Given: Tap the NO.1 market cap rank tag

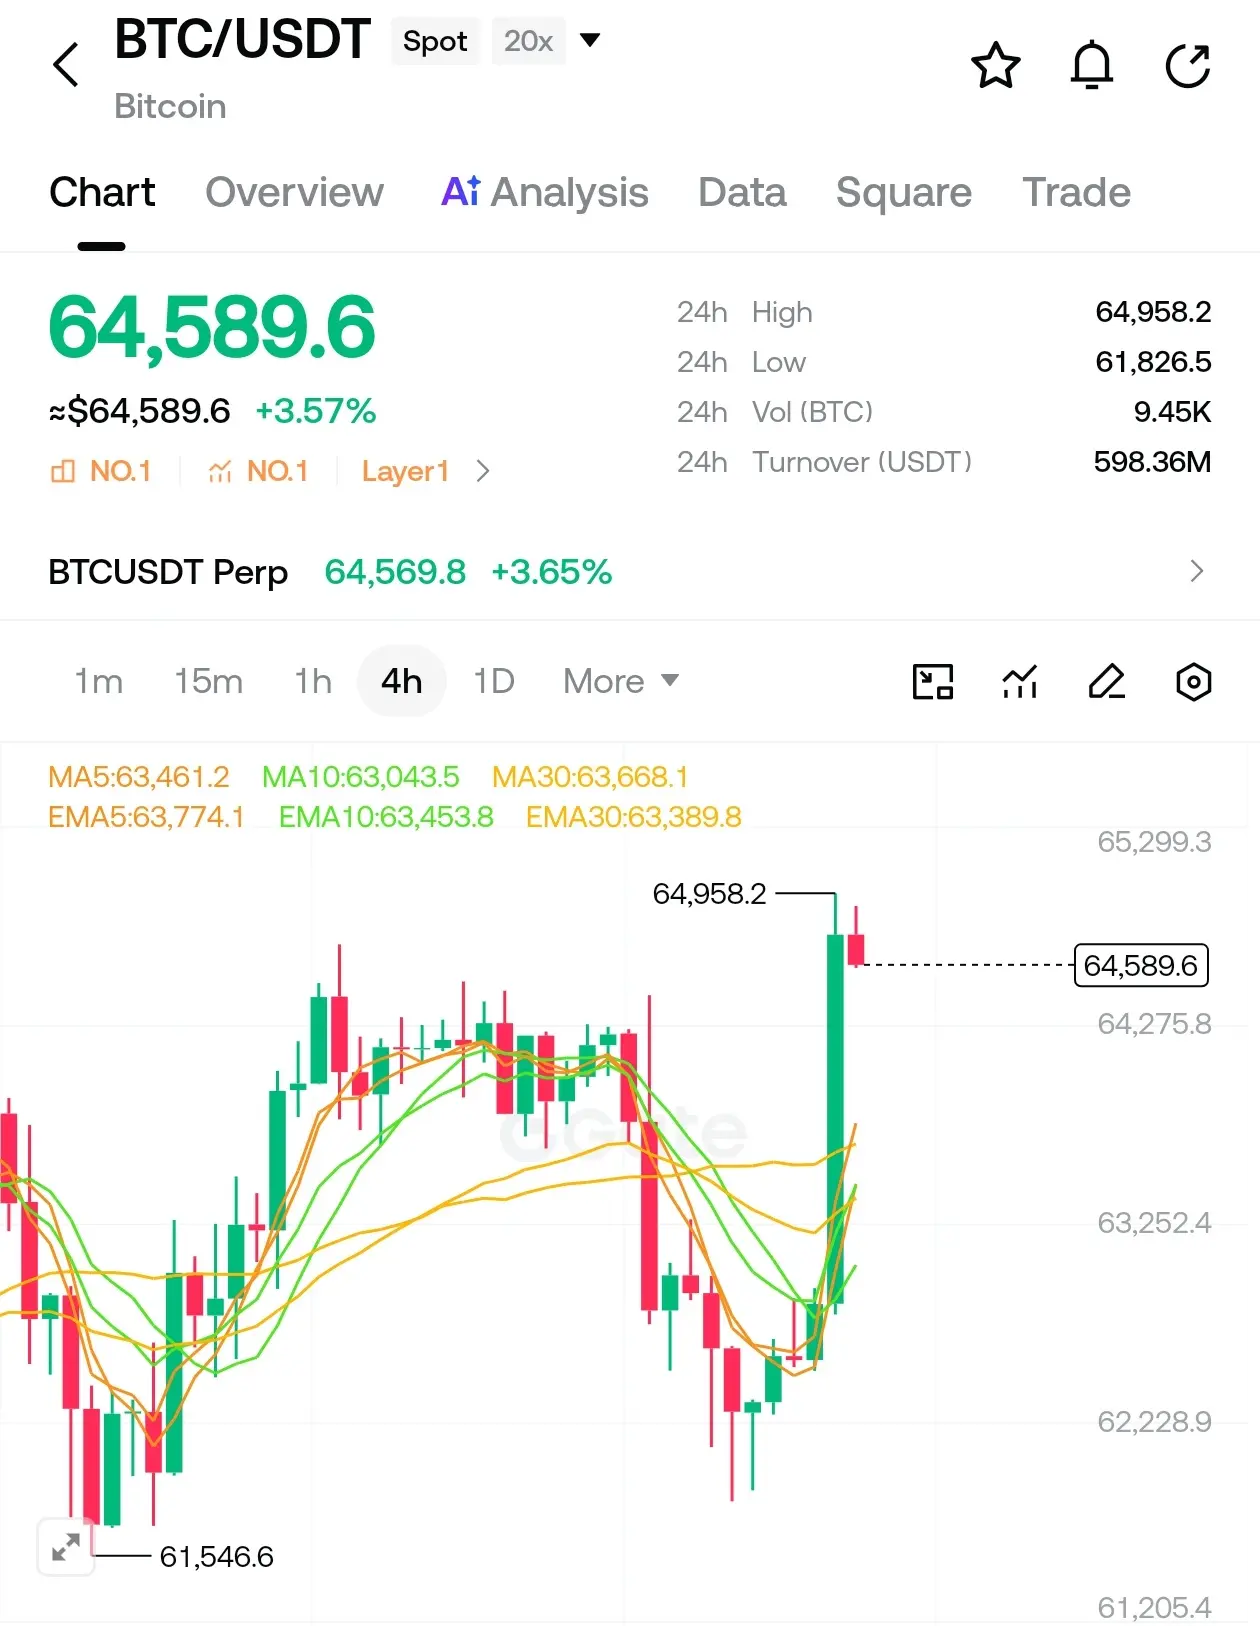Looking at the screenshot, I should (x=101, y=471).
